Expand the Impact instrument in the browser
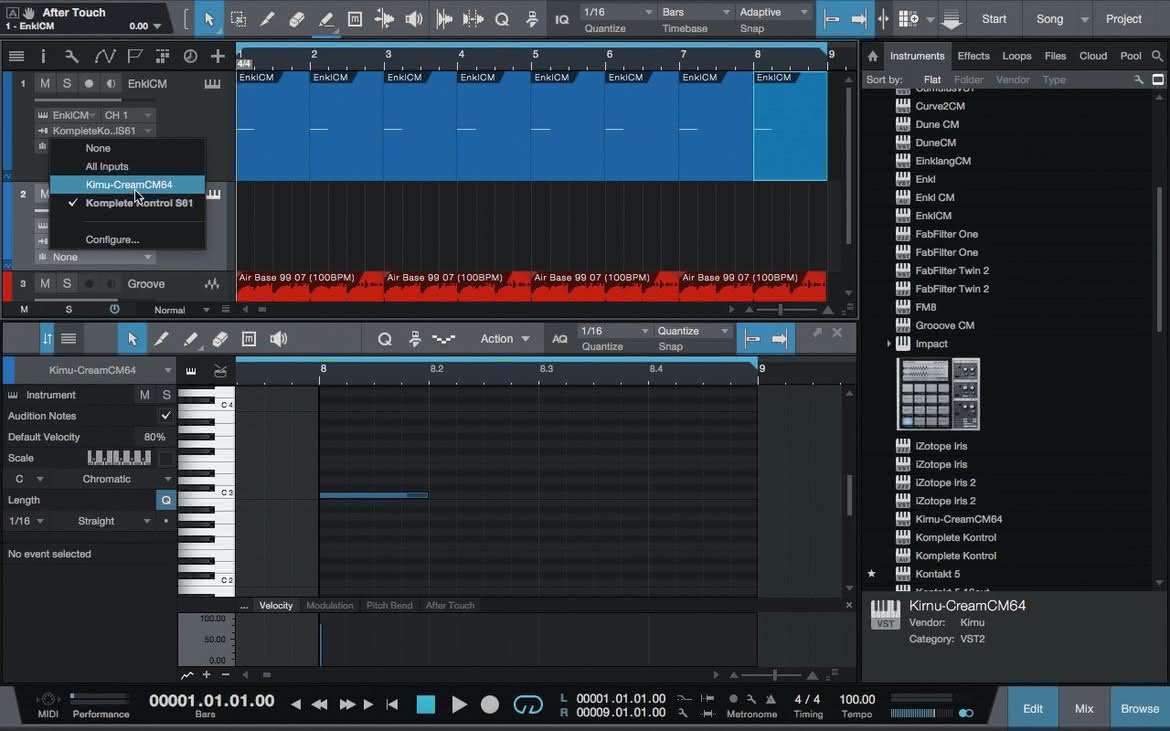 [x=889, y=344]
